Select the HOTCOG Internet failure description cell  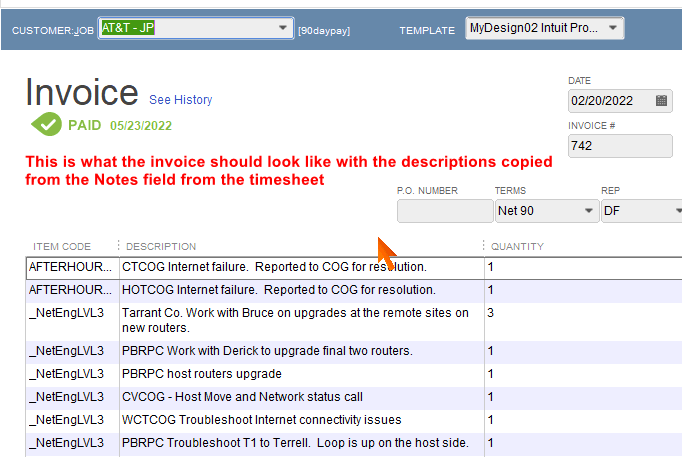tap(302, 290)
